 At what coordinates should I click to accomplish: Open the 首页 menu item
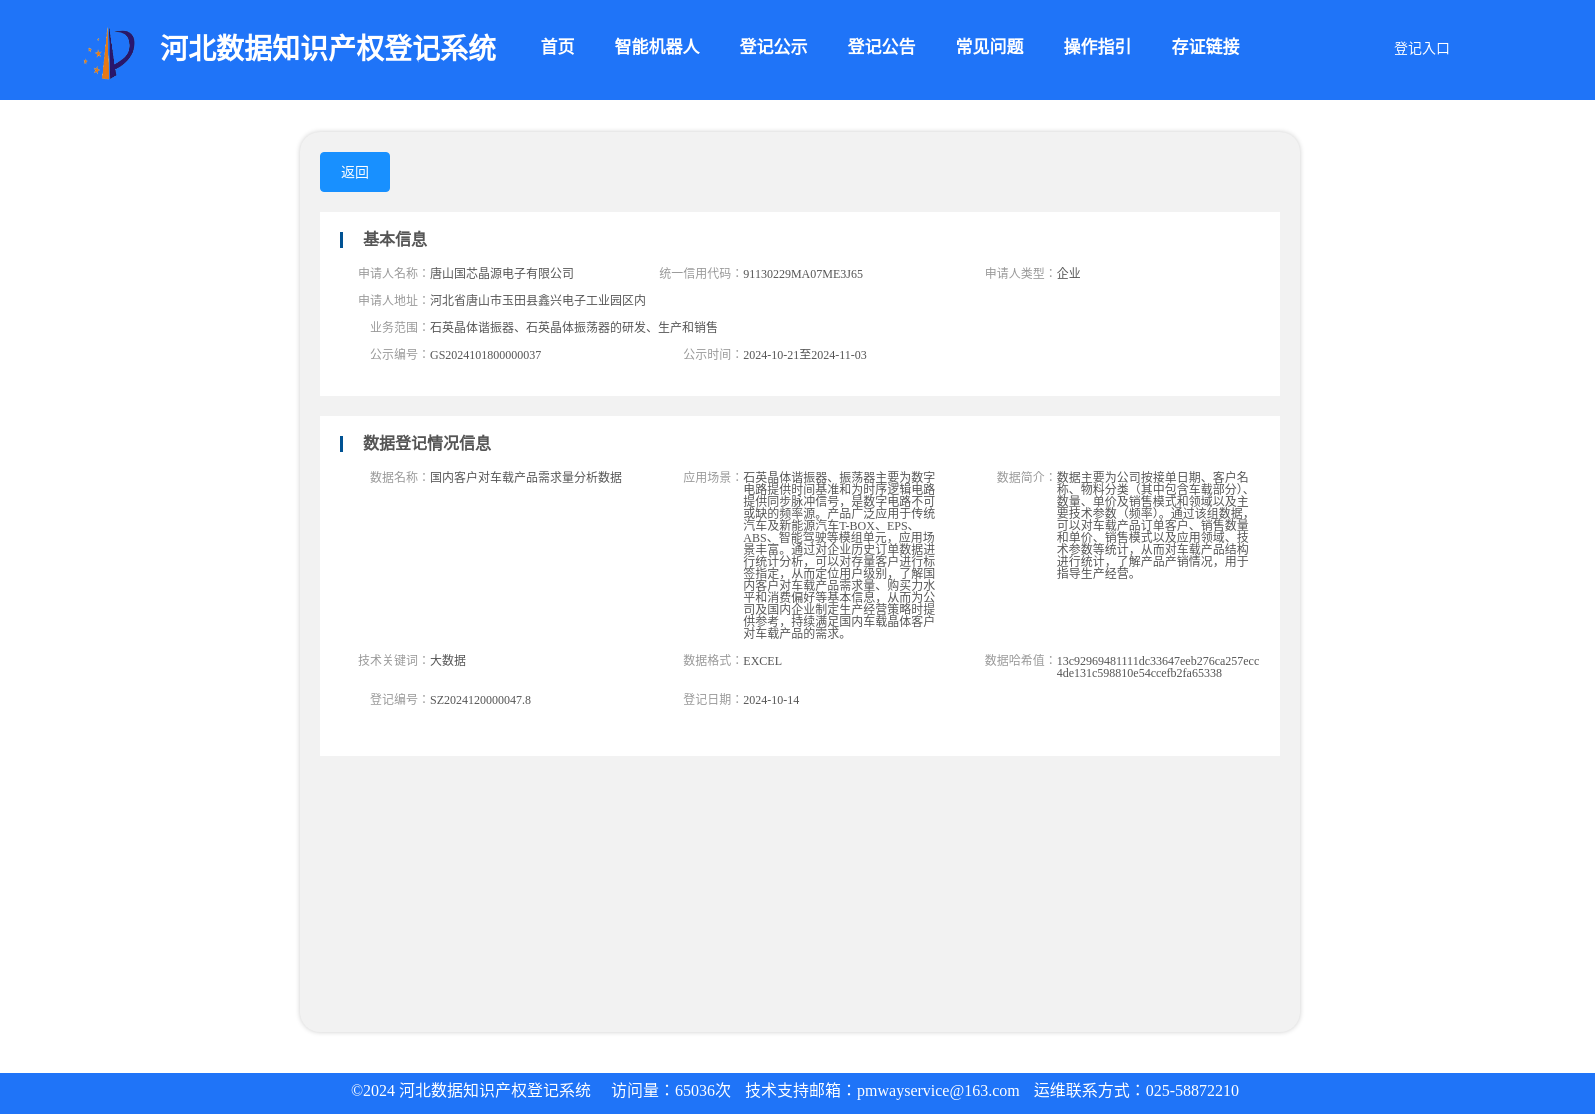tap(557, 47)
